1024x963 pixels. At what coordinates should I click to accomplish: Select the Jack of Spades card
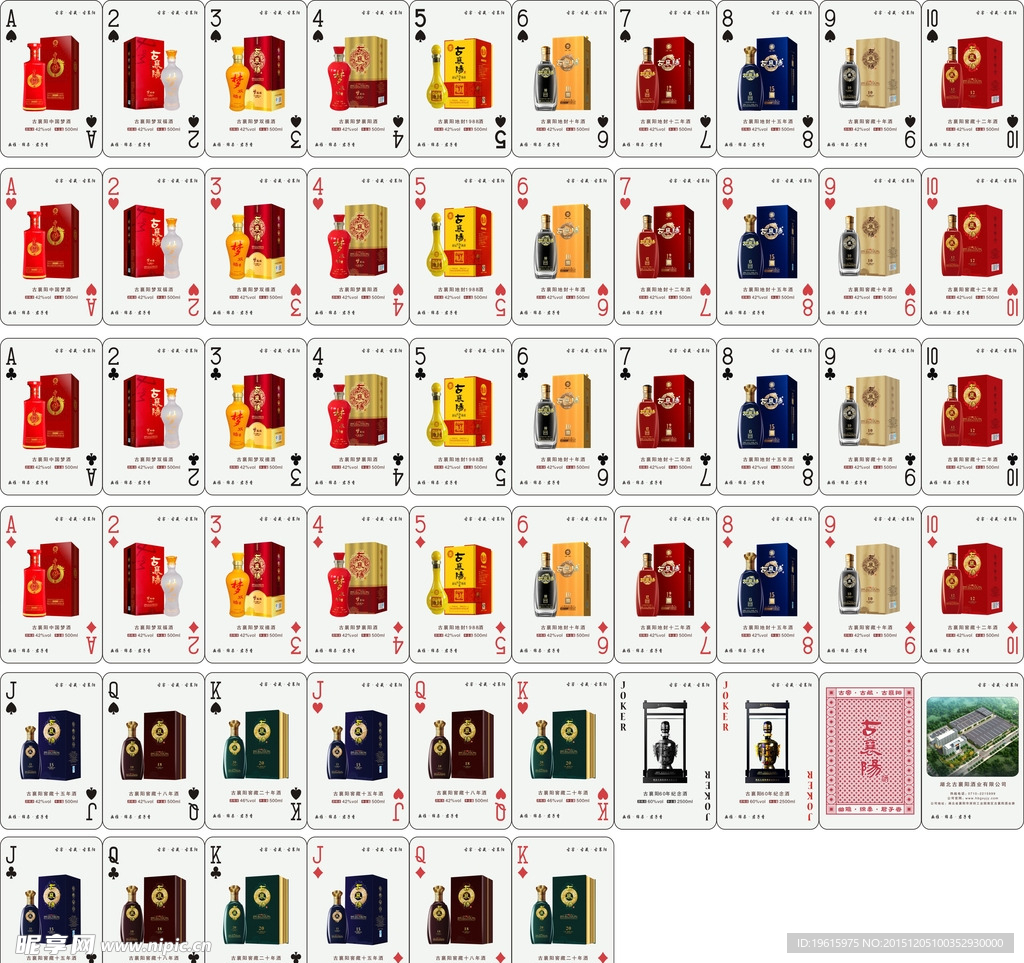point(52,751)
